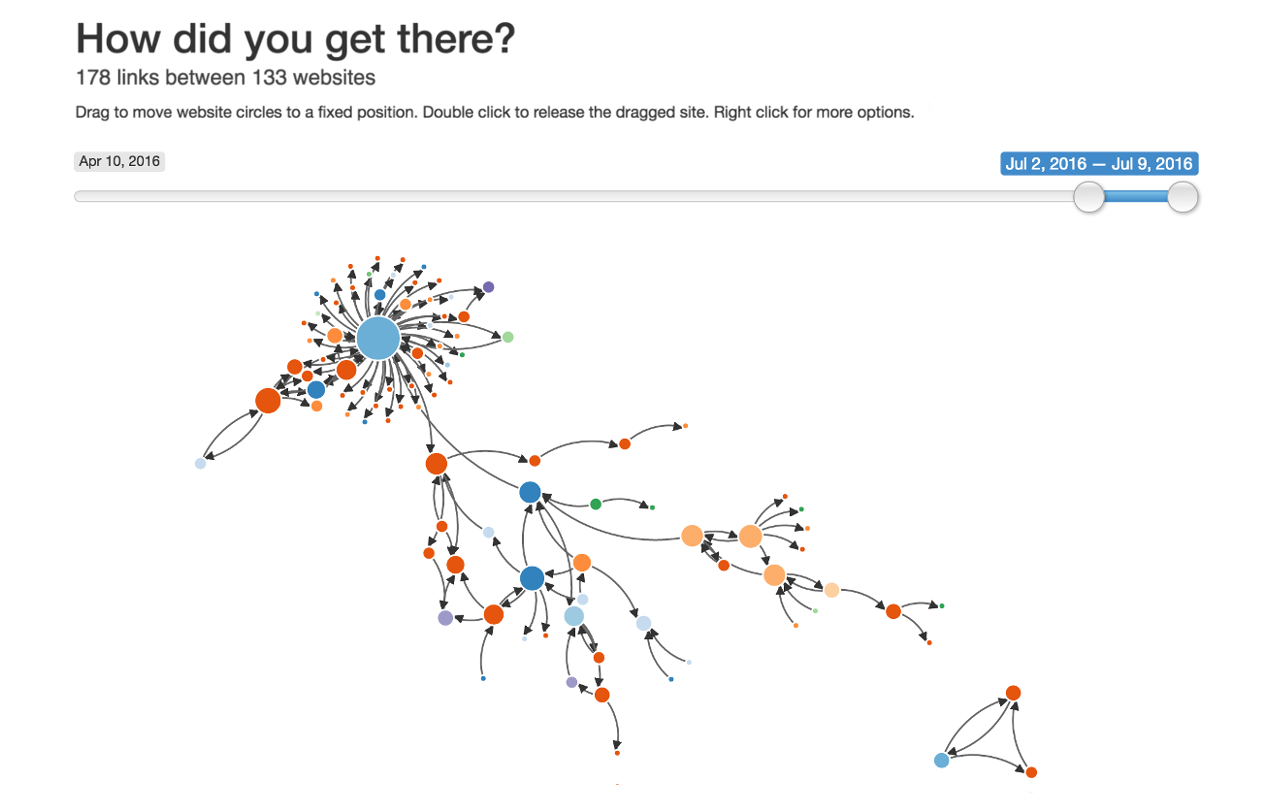
Task: Click the light-blue leaf node at far left
Action: click(200, 463)
